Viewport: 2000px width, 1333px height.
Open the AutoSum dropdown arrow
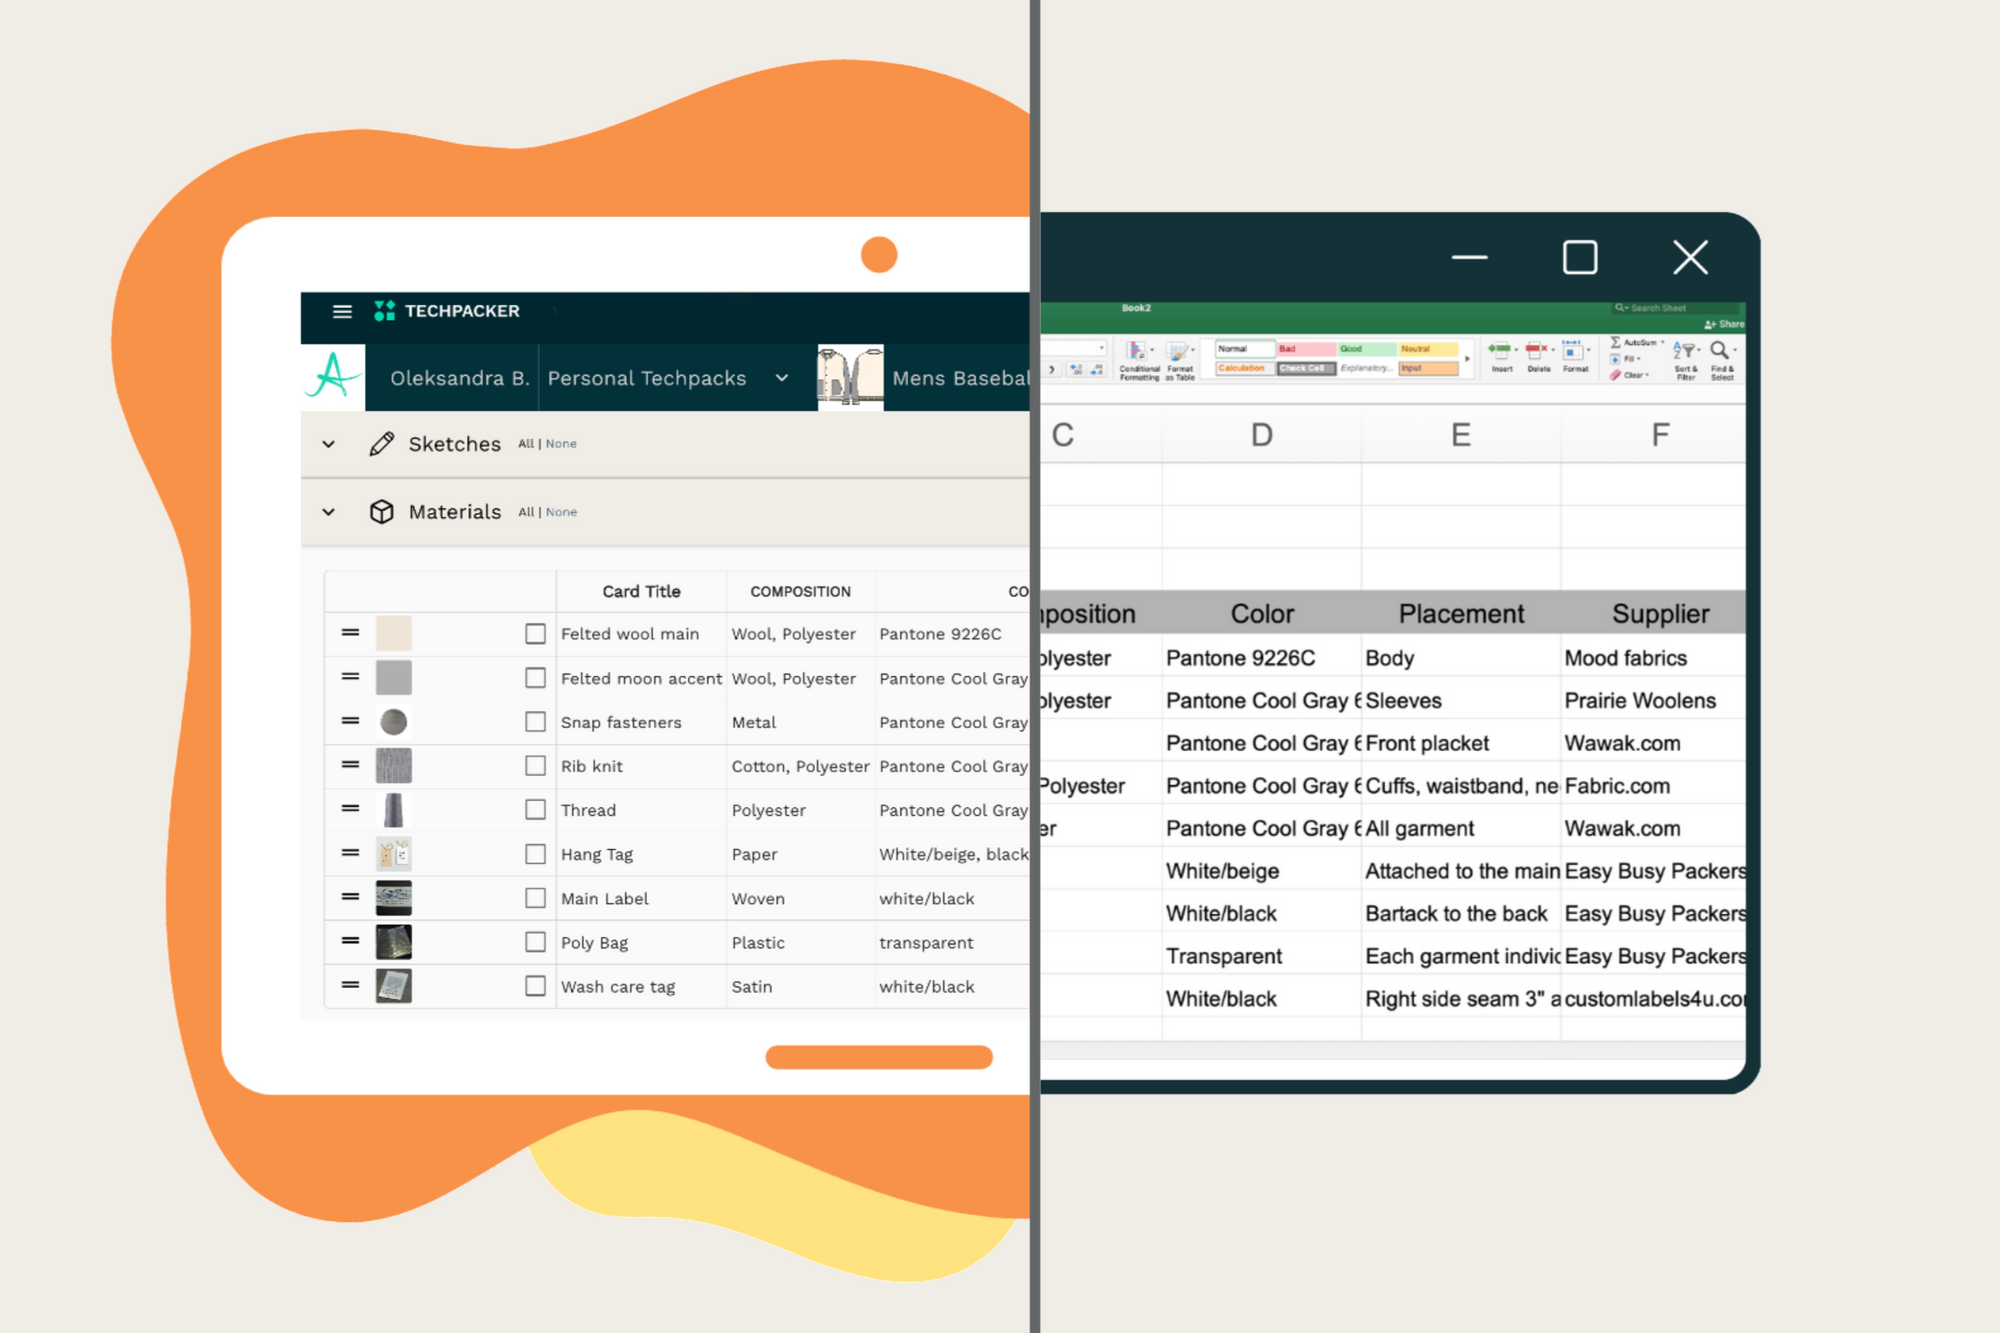point(1662,342)
